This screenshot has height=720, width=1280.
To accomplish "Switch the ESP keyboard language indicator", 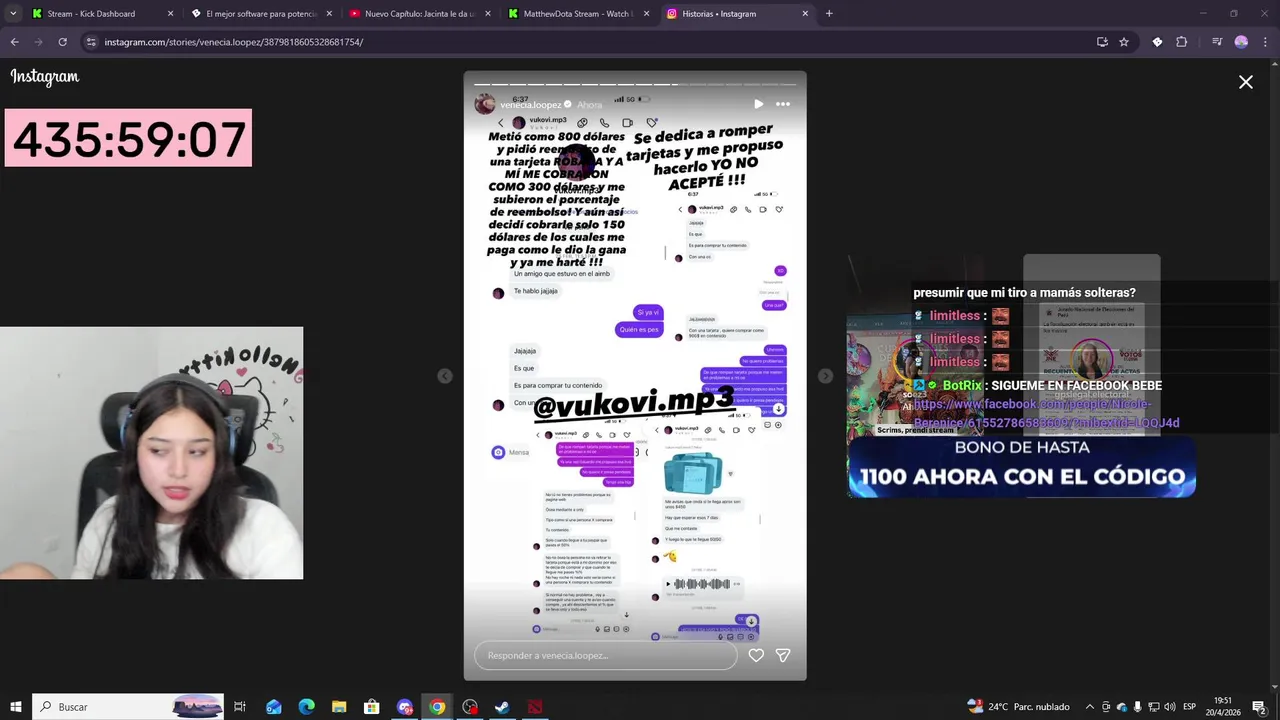I will pos(1189,707).
